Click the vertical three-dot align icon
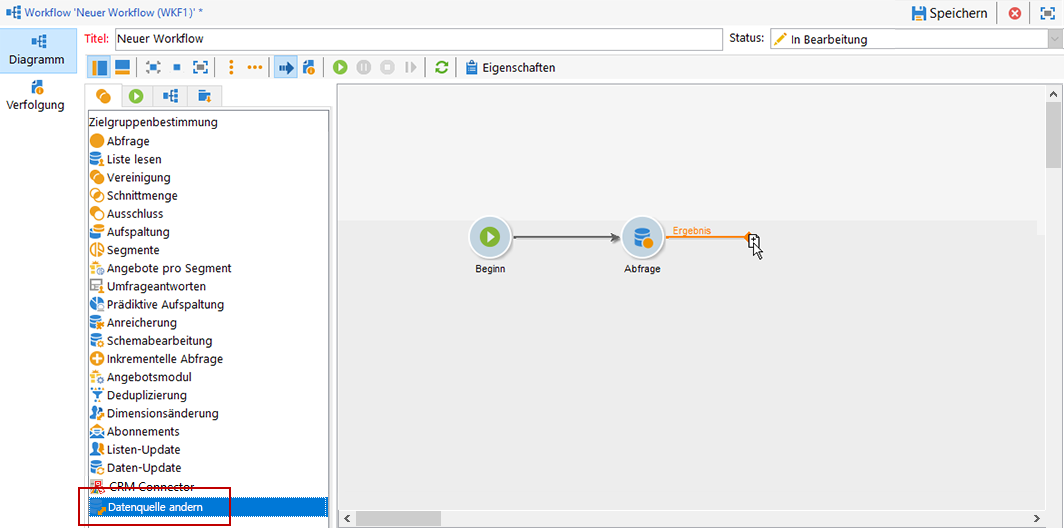The height and width of the screenshot is (528, 1064). coord(231,67)
